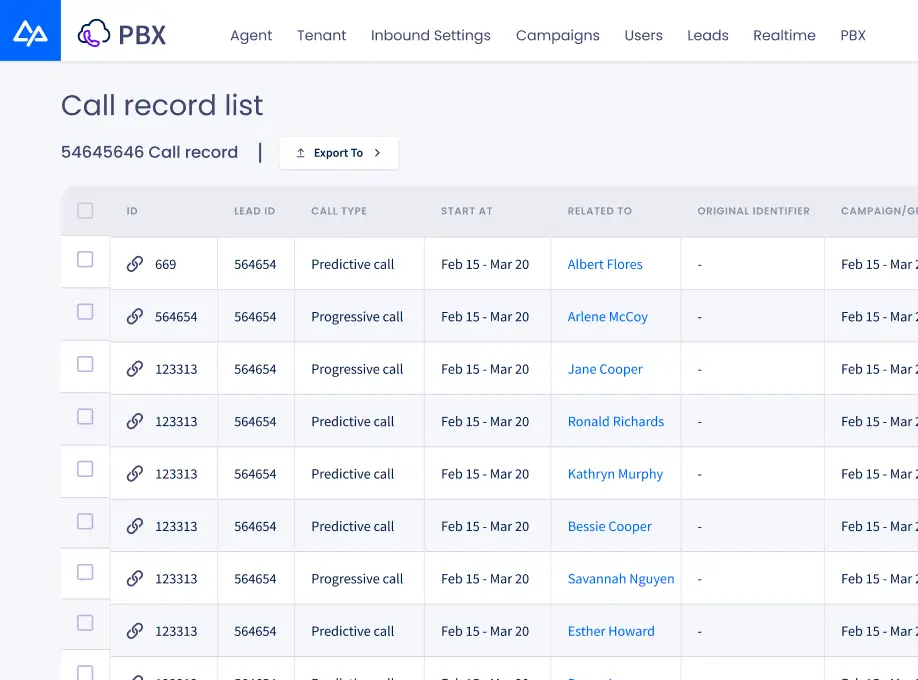
Task: Click ID 123313 in the Esther Howard row
Action: click(x=176, y=631)
